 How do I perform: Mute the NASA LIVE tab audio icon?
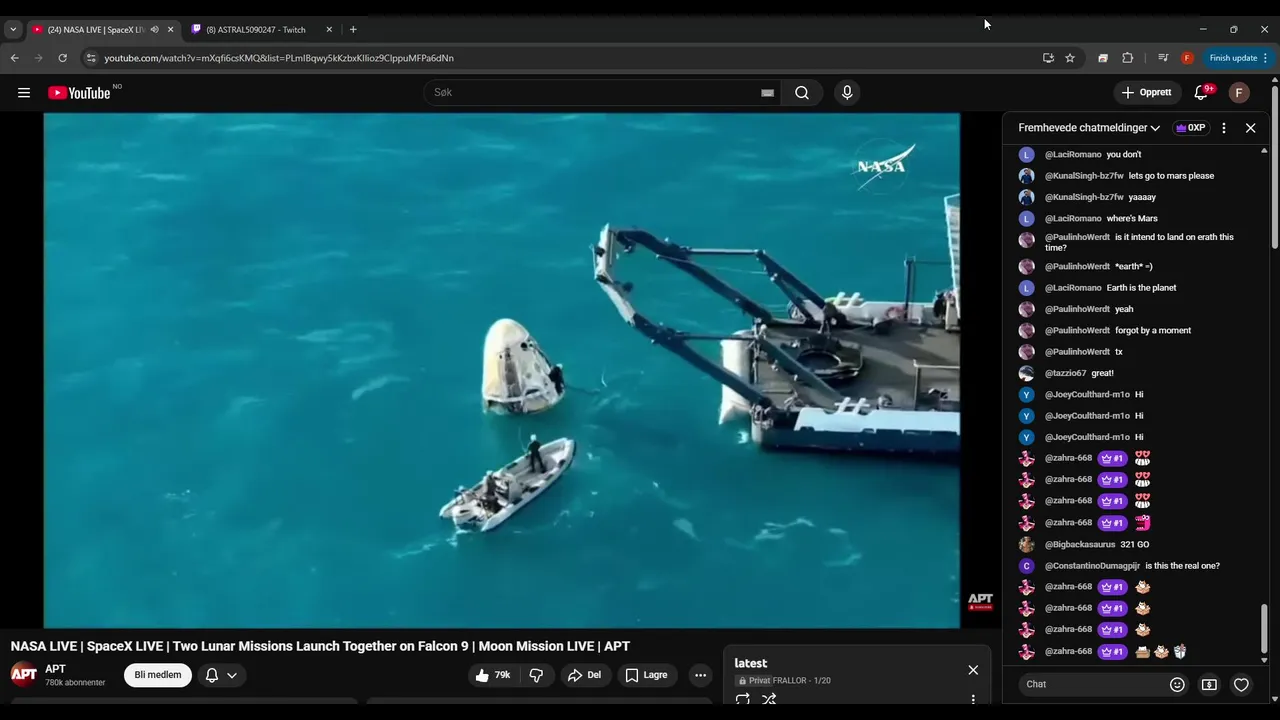pos(154,30)
